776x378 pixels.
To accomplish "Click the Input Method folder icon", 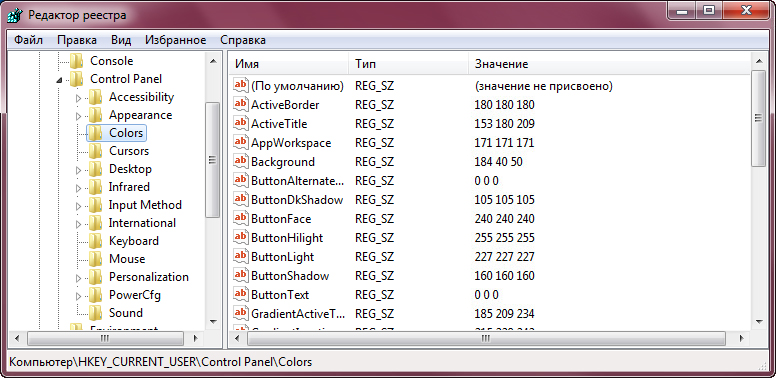I will point(95,205).
